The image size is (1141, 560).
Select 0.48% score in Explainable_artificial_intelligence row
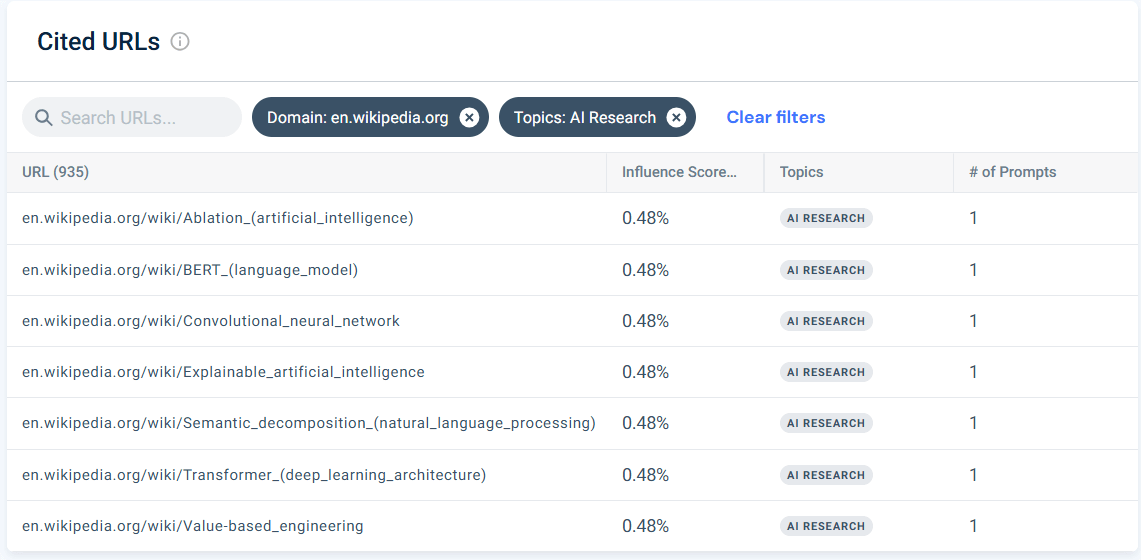(645, 372)
